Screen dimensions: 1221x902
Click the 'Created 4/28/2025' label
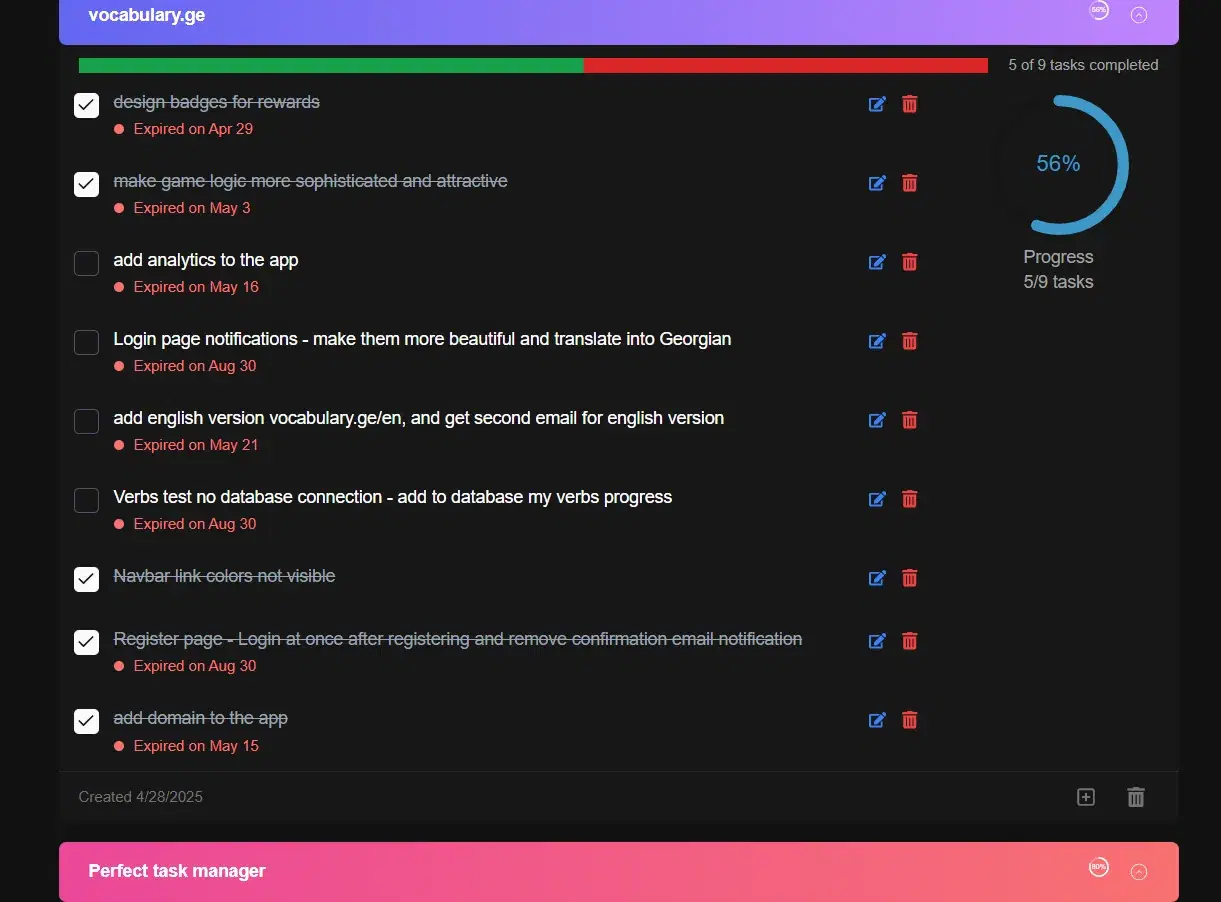click(x=141, y=797)
